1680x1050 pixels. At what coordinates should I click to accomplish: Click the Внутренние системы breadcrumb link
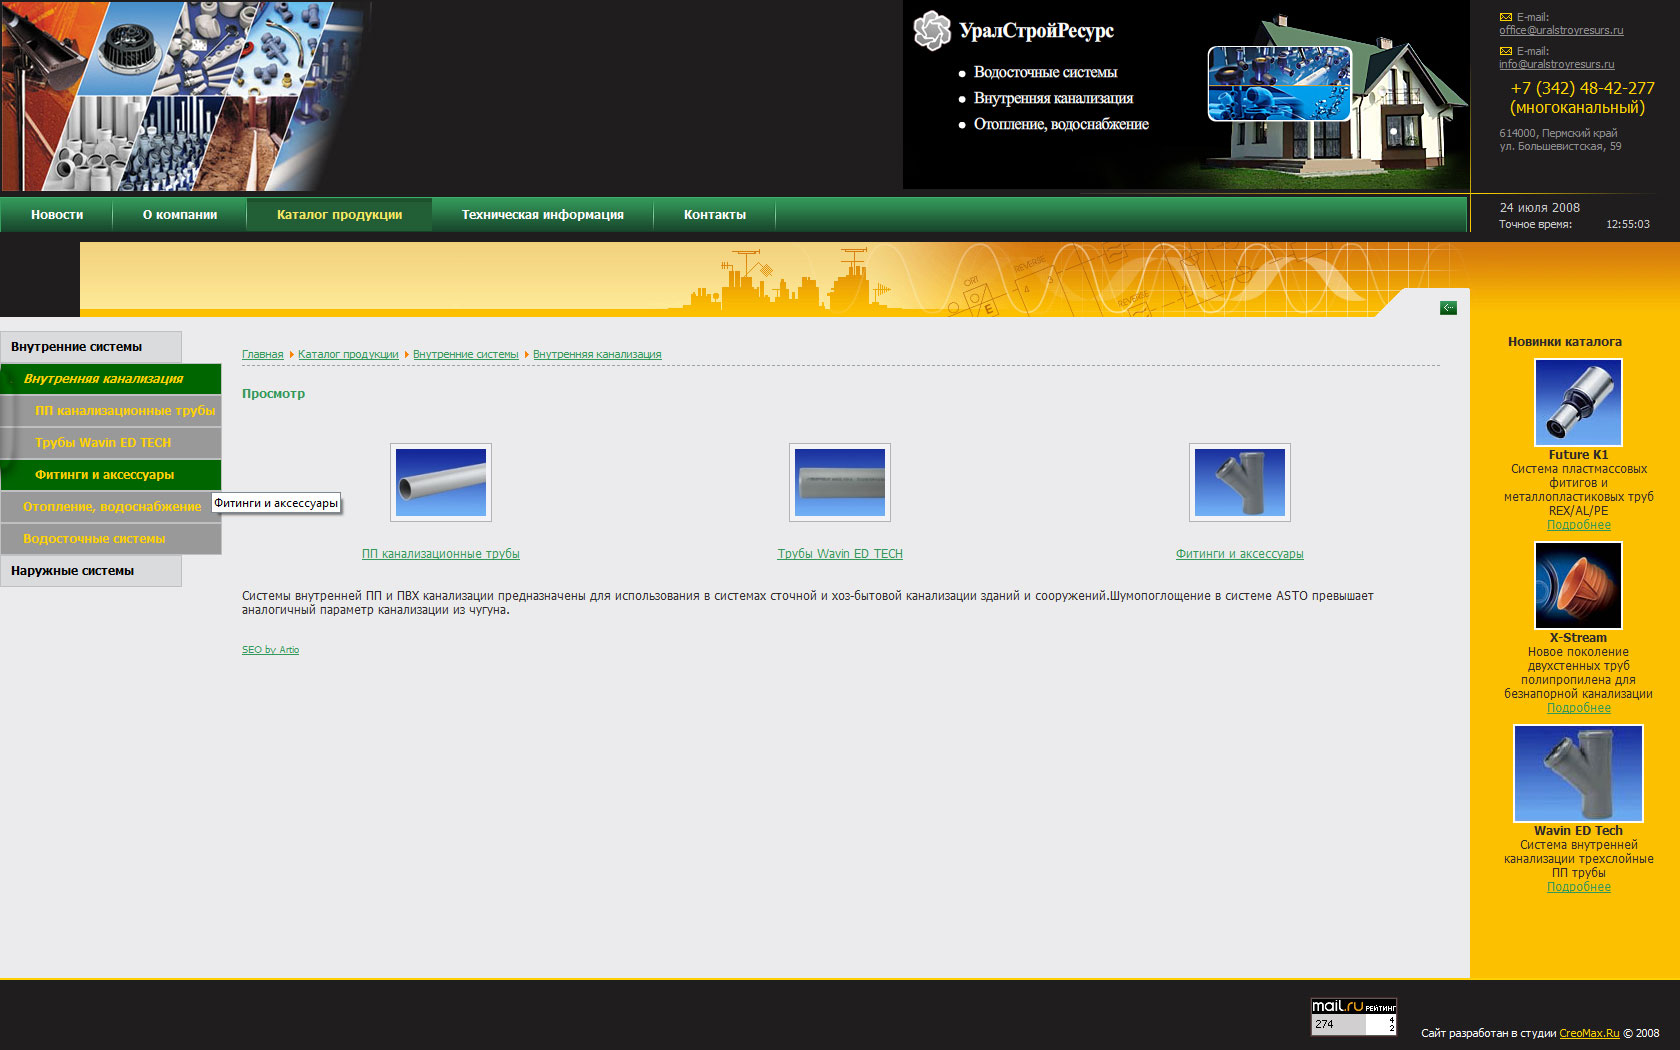click(466, 355)
